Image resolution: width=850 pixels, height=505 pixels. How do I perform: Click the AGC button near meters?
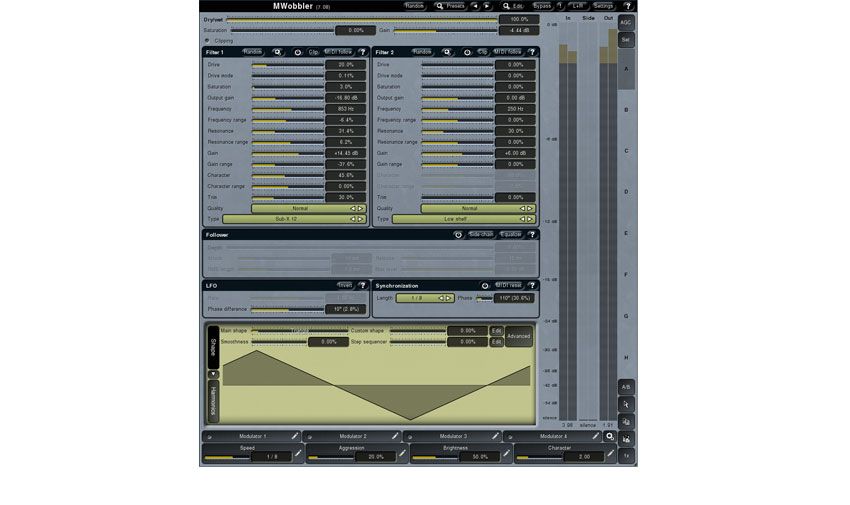tap(626, 23)
